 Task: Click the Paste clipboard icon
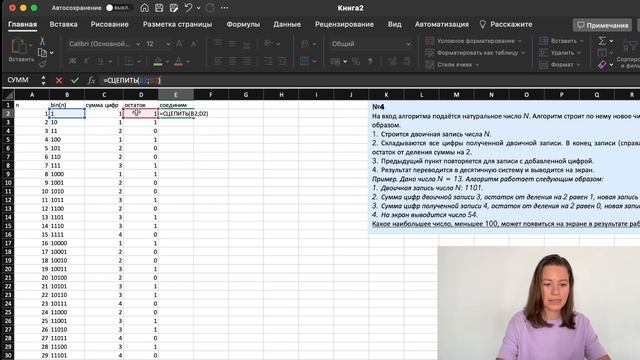coord(18,46)
